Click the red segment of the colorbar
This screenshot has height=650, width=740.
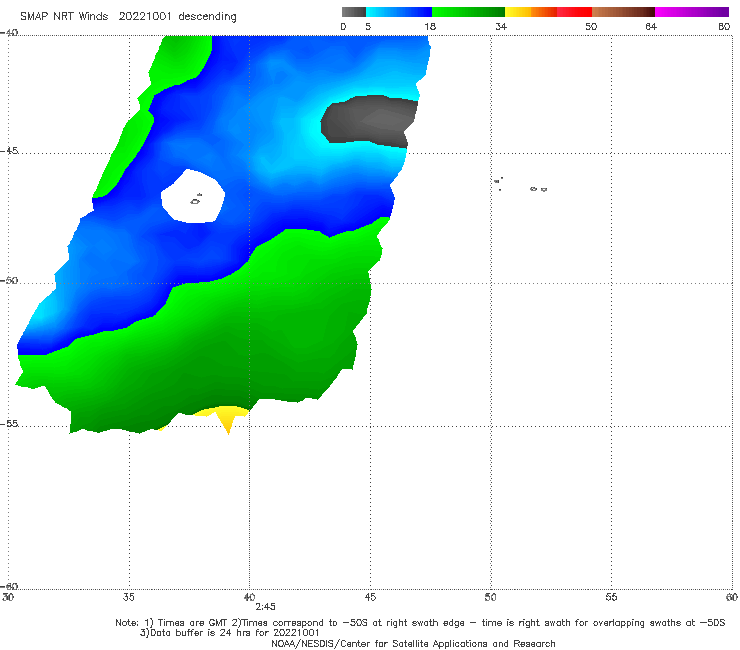point(574,12)
